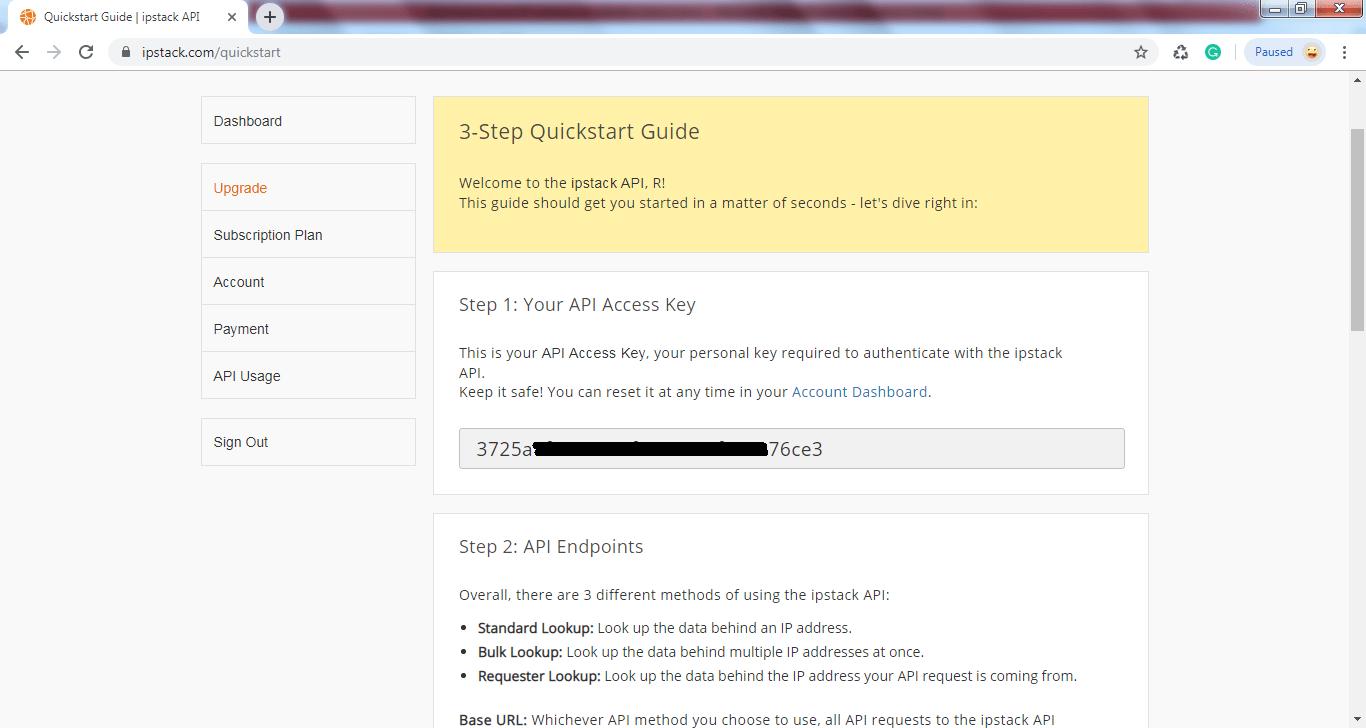The image size is (1366, 728).
Task: Click the Paused profile button
Action: [1285, 52]
